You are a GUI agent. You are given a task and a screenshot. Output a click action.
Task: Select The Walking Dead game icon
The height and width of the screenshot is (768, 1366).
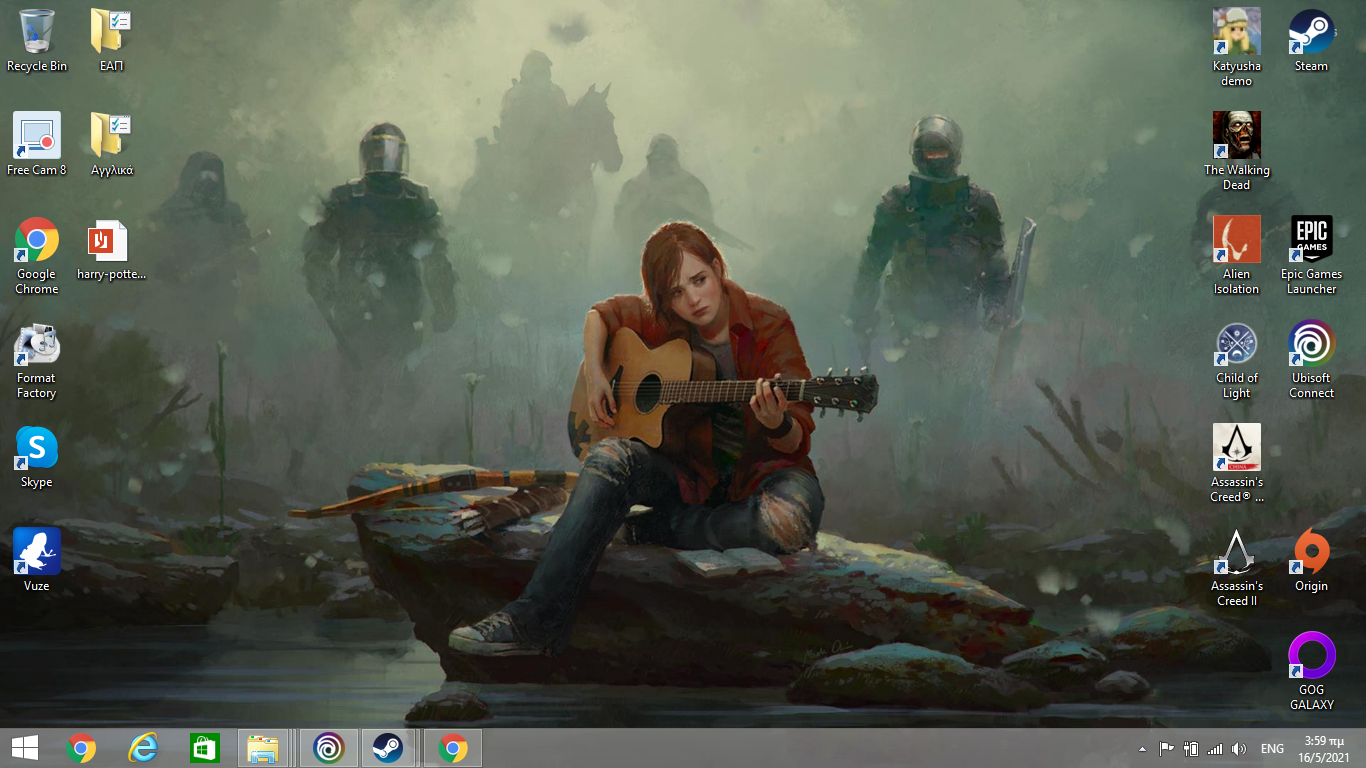[1237, 151]
